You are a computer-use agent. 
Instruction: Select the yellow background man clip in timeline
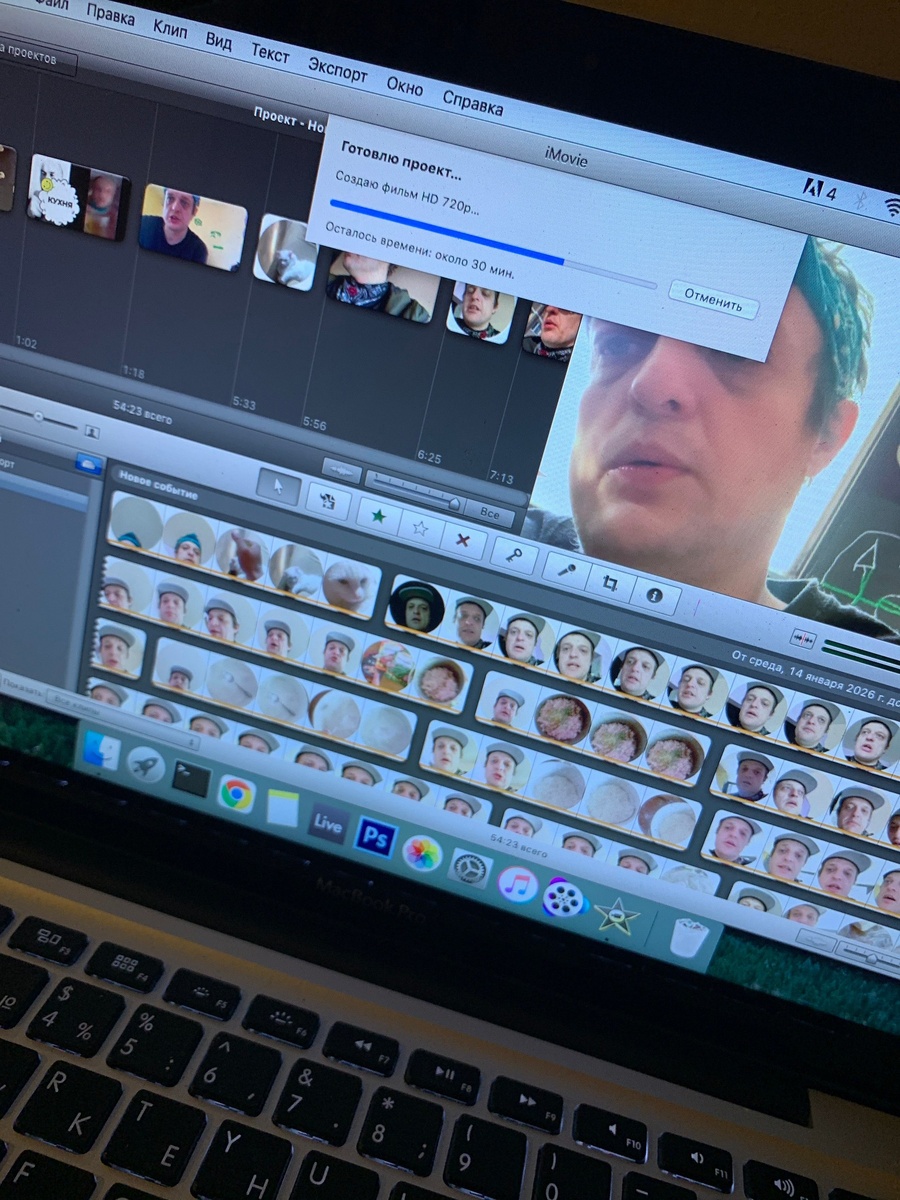point(192,227)
